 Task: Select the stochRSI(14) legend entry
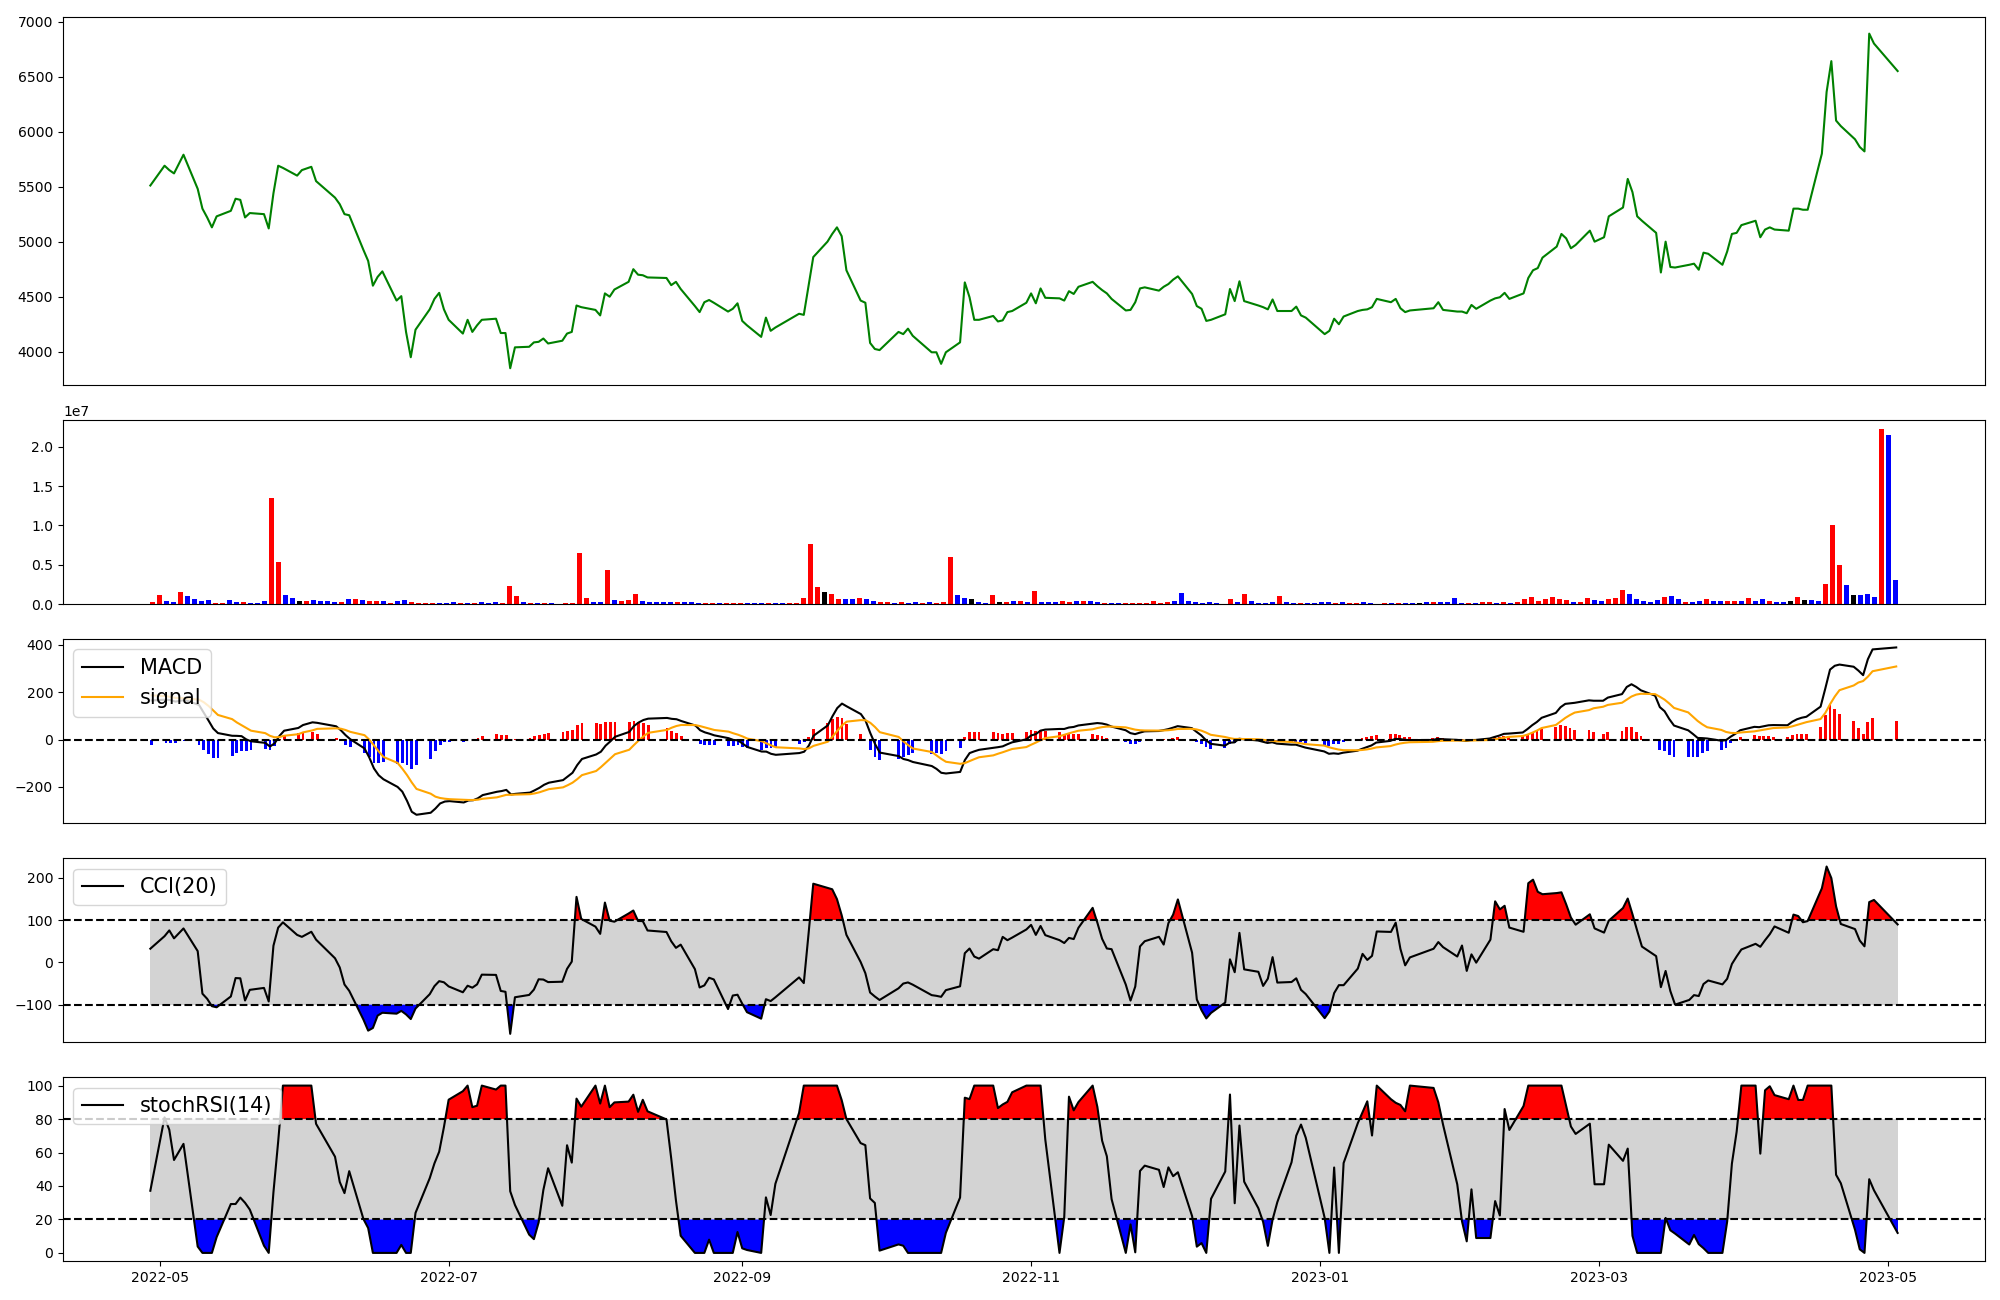[x=205, y=1105]
